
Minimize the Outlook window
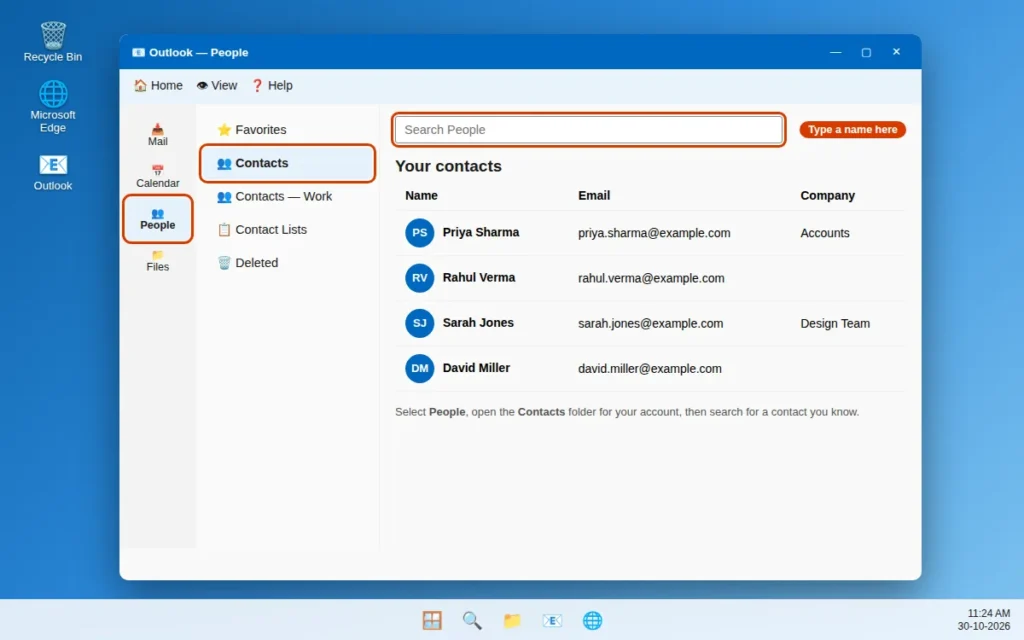tap(835, 52)
